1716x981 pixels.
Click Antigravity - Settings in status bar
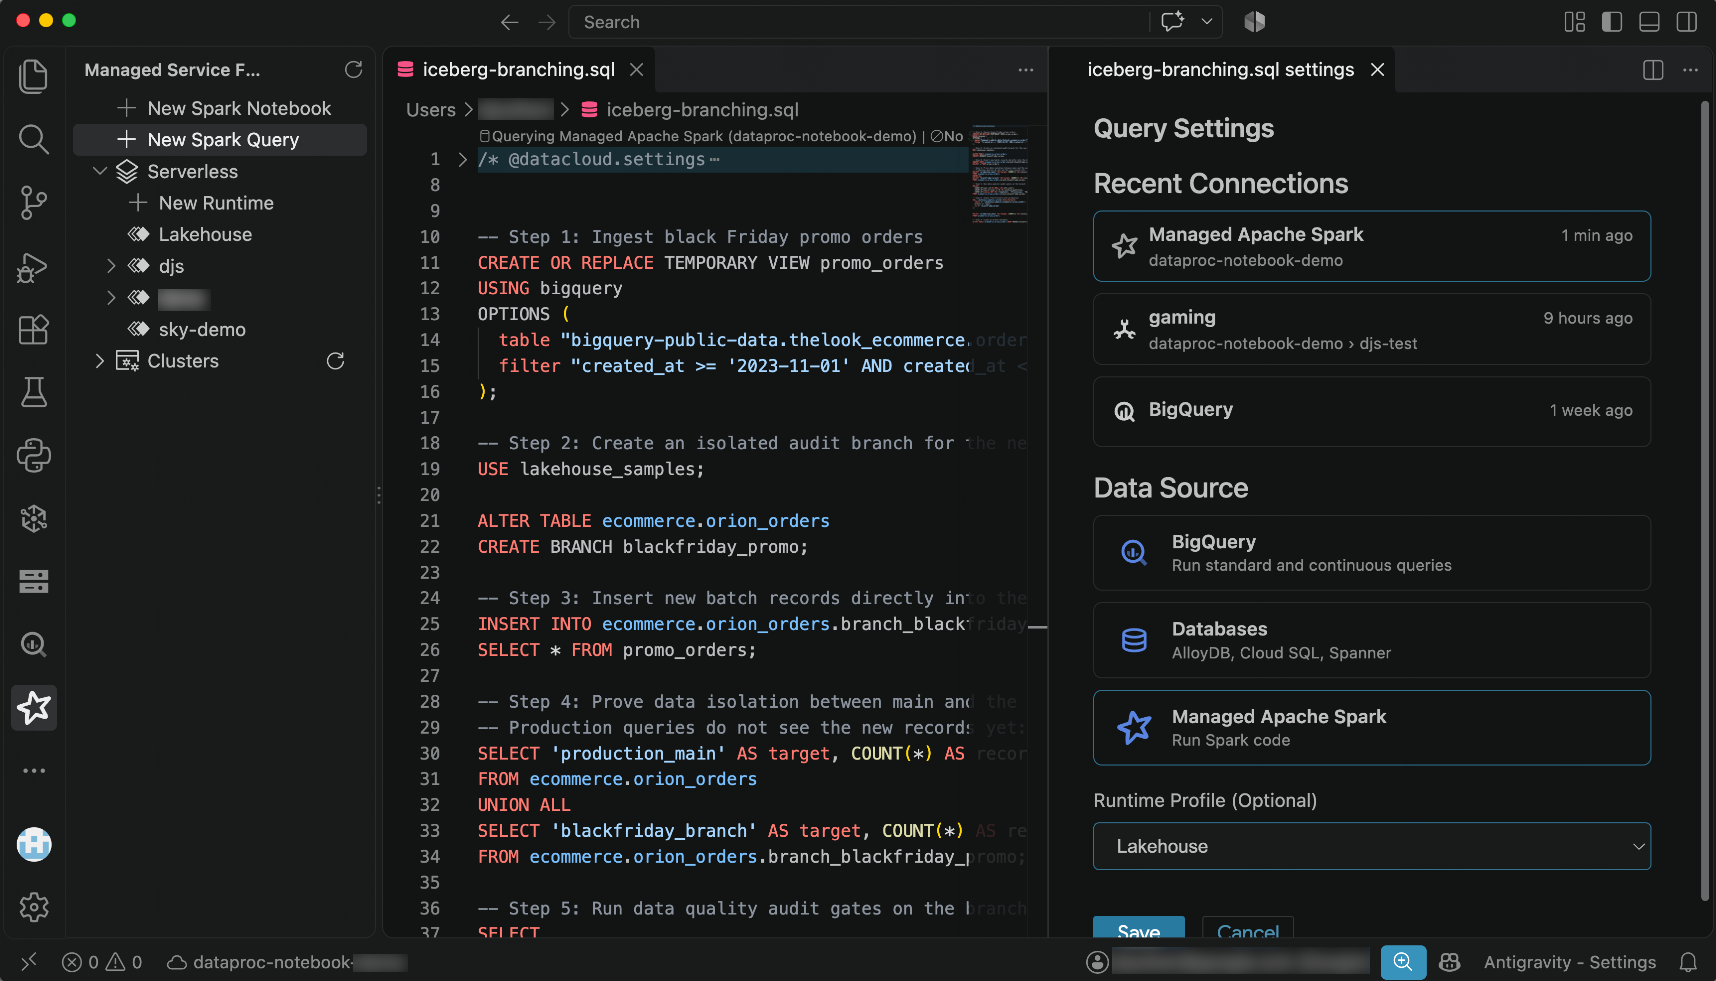(x=1569, y=962)
